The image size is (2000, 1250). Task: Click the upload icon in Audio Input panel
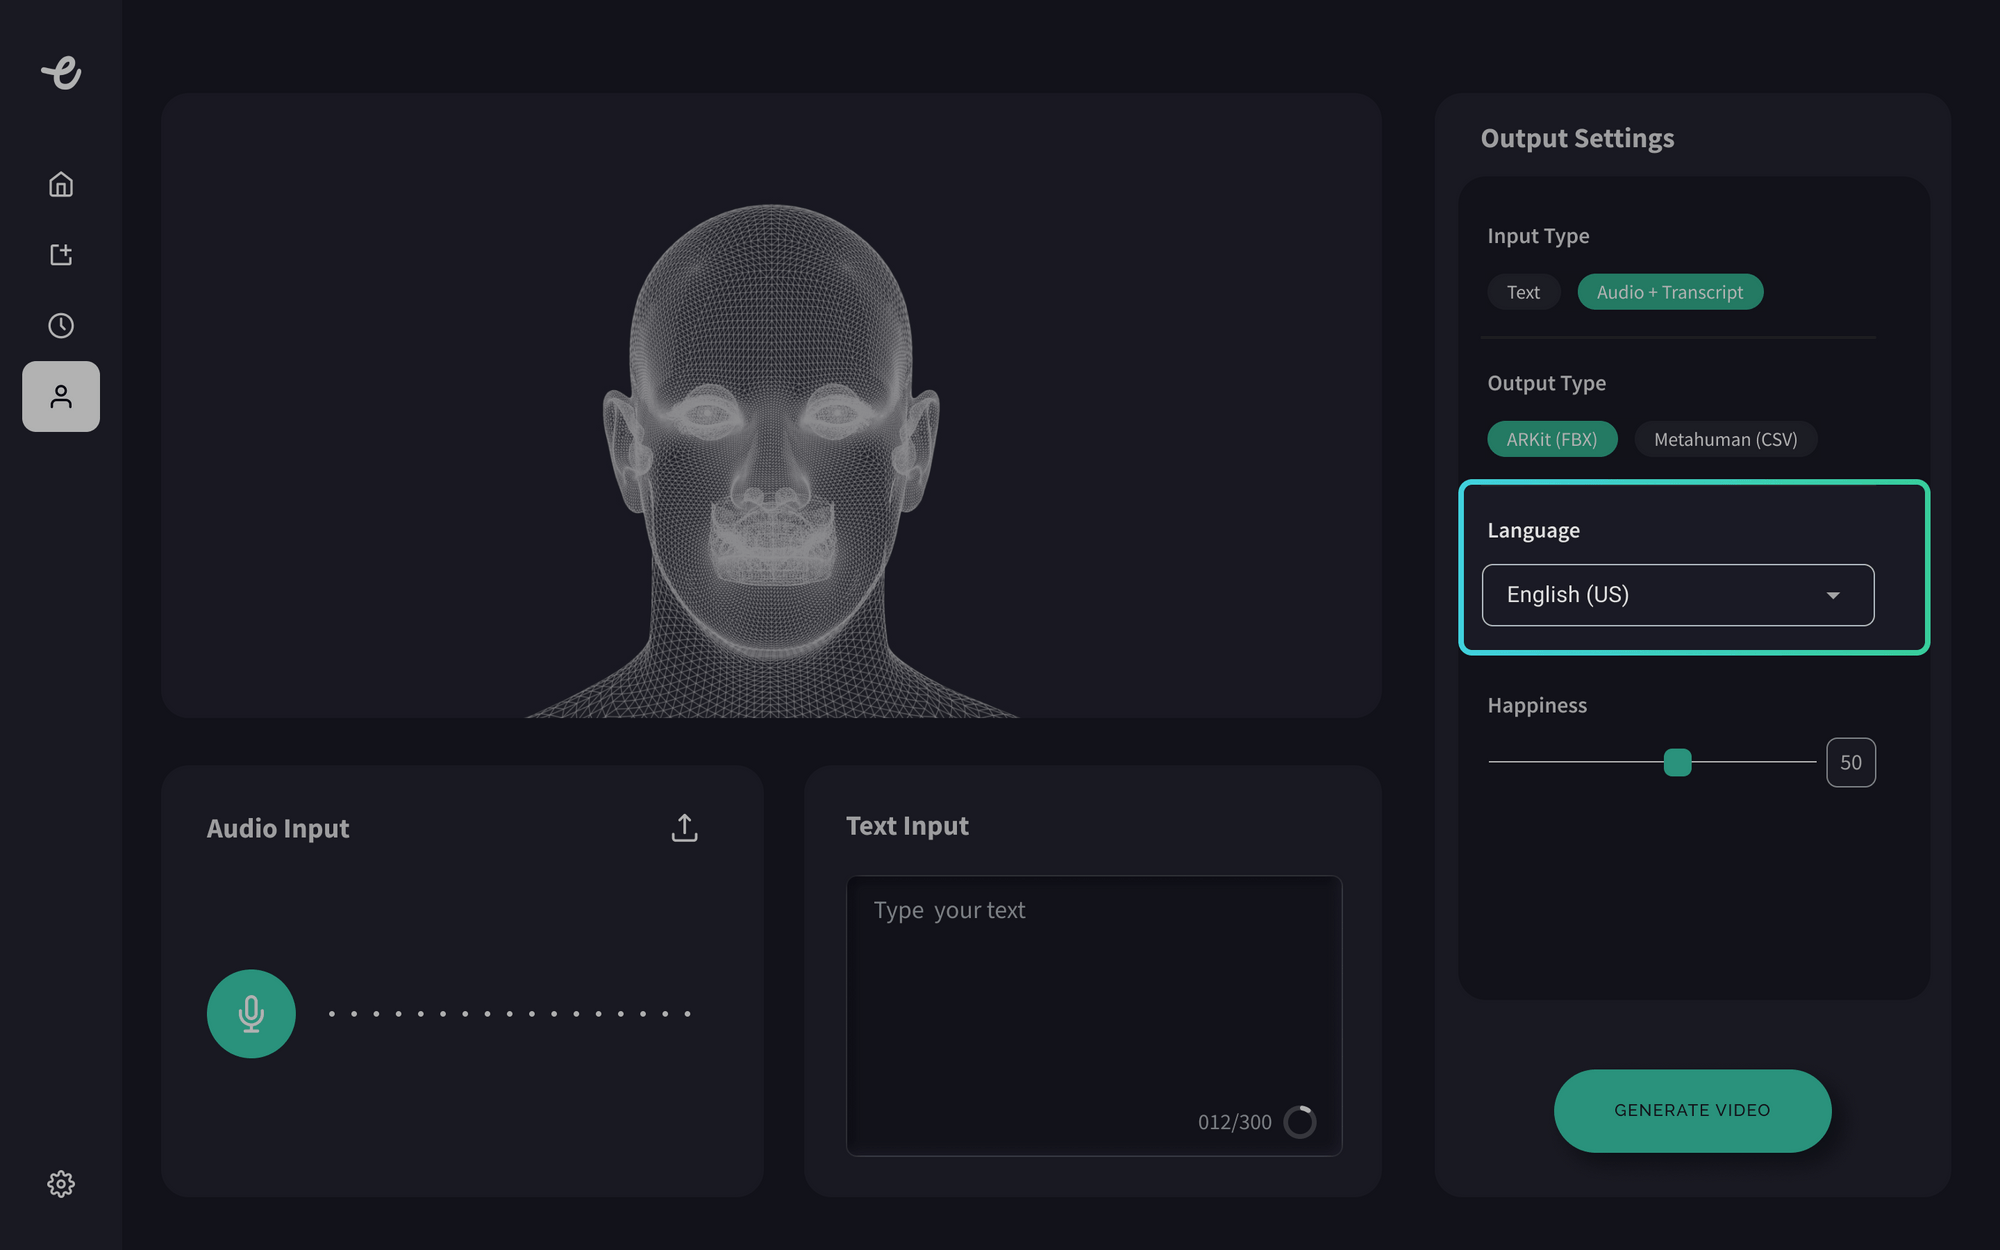pos(684,827)
